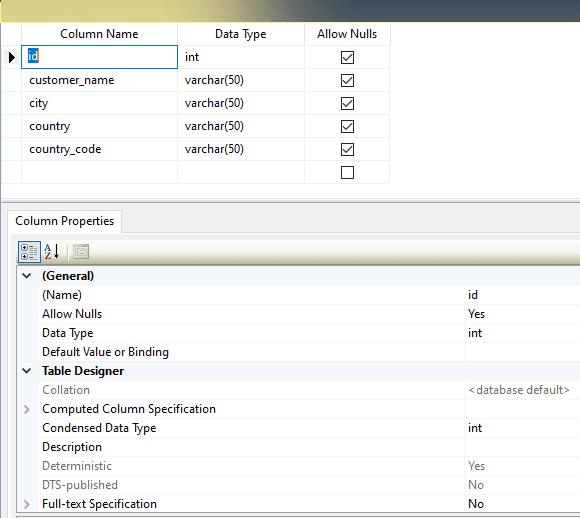
Task: Click the id column name field
Action: point(100,57)
